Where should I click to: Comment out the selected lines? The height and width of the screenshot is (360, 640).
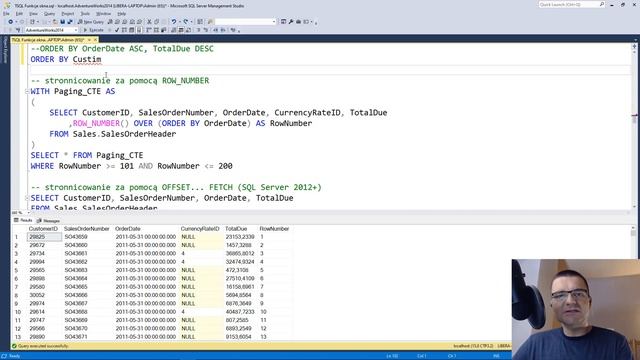click(198, 30)
